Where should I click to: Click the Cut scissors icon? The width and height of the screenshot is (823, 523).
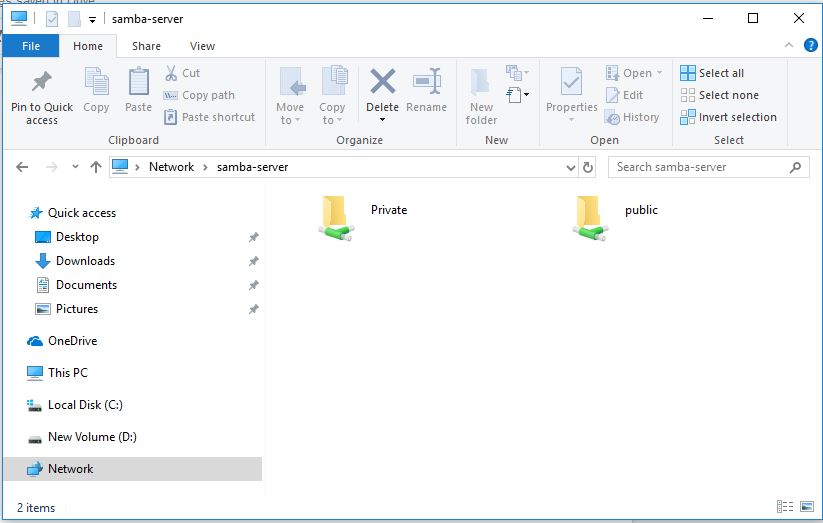tap(171, 73)
